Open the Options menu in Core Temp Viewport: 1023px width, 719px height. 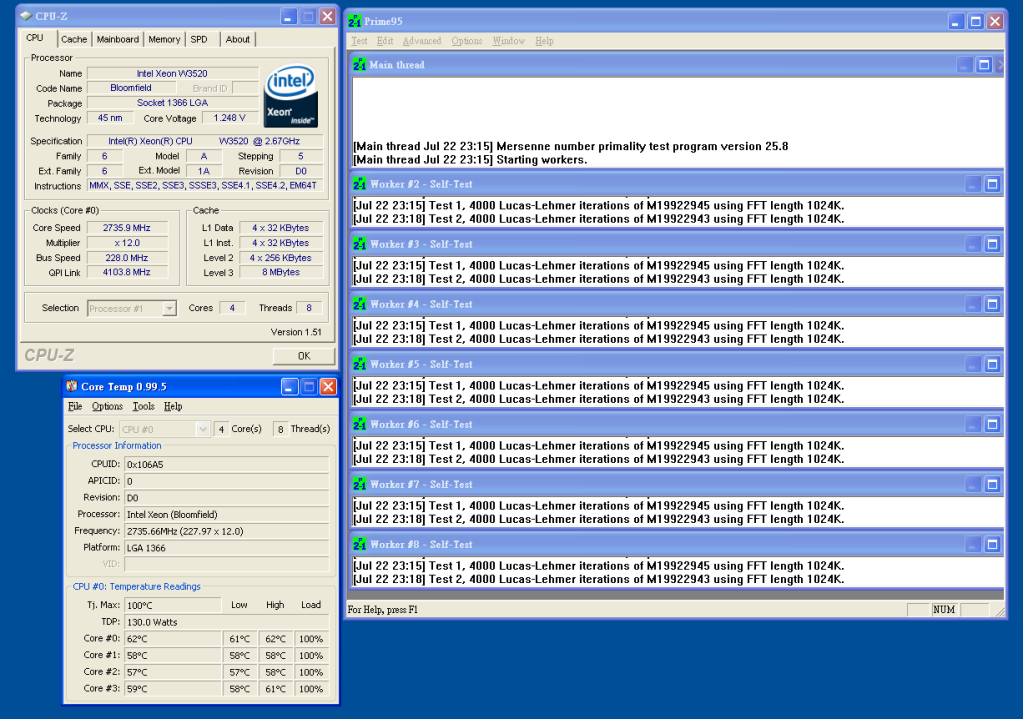(107, 406)
